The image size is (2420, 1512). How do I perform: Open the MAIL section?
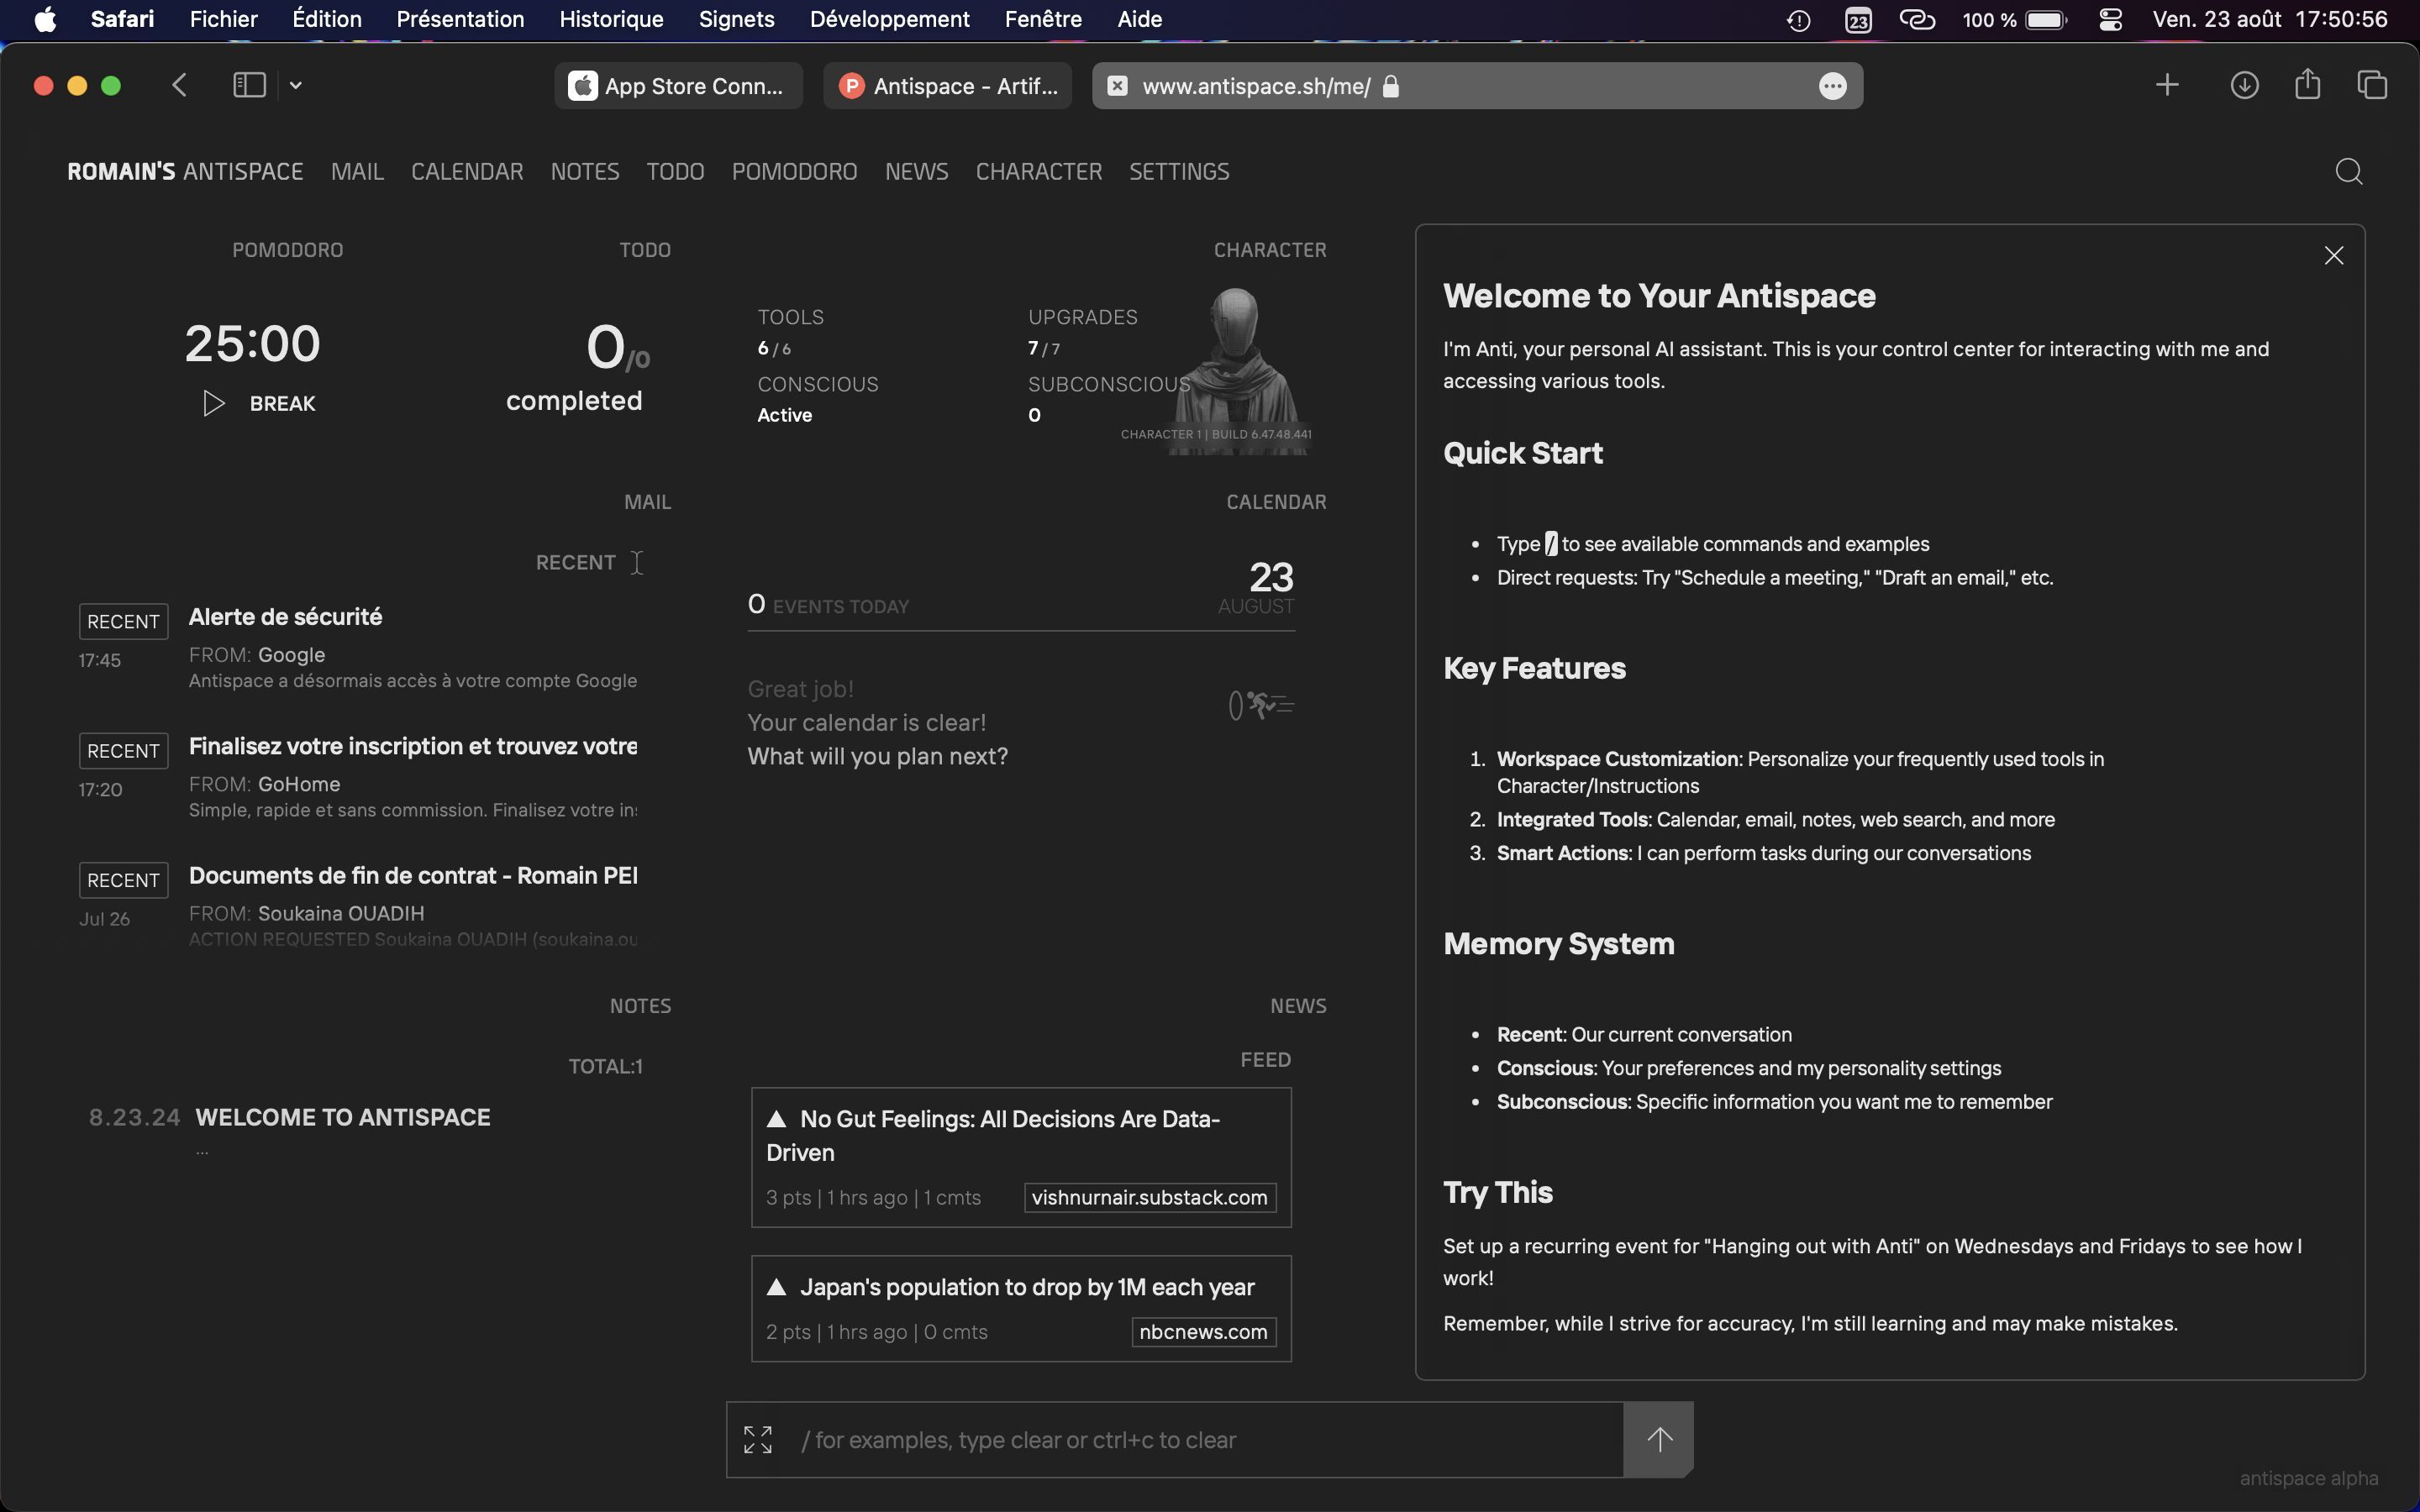355,171
